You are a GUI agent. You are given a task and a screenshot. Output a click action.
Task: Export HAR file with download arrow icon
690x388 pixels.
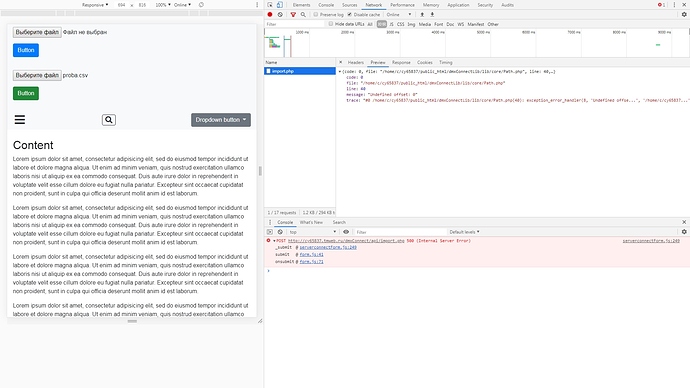pos(432,15)
